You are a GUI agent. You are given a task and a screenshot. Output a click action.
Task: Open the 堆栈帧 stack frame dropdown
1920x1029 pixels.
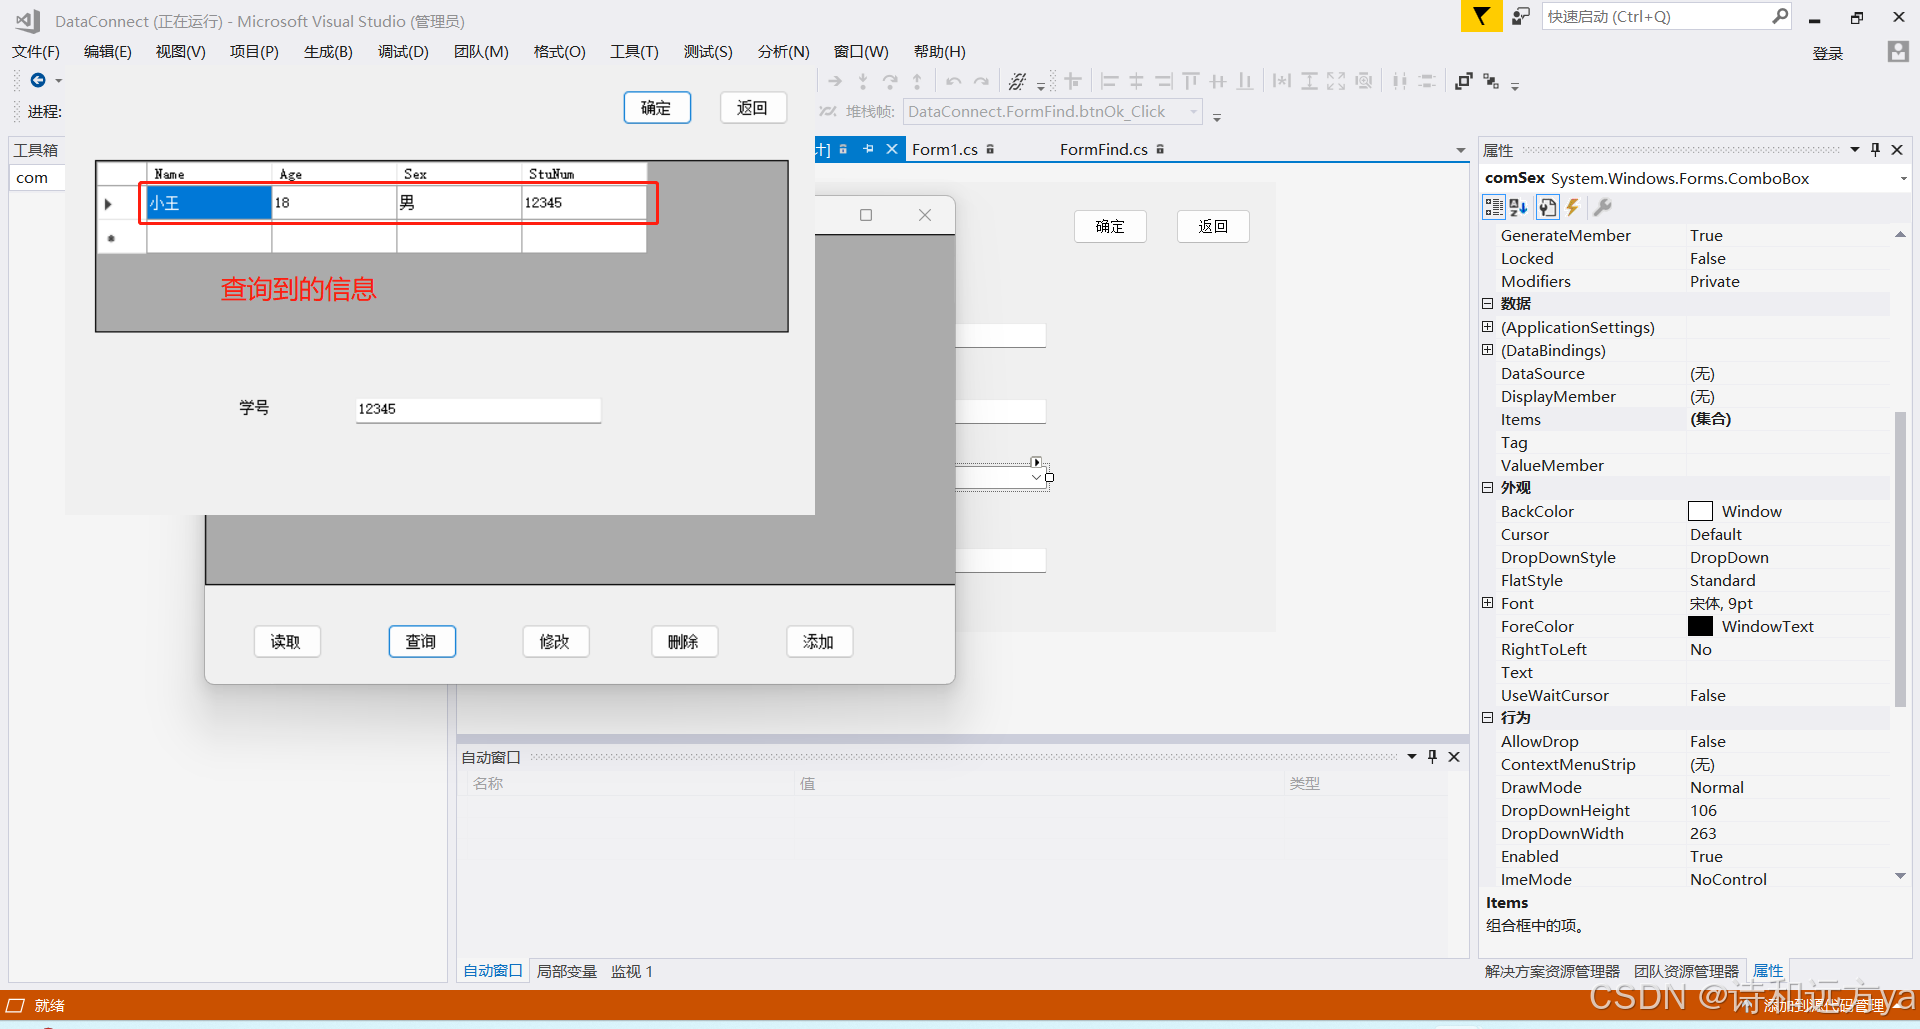coord(1194,112)
